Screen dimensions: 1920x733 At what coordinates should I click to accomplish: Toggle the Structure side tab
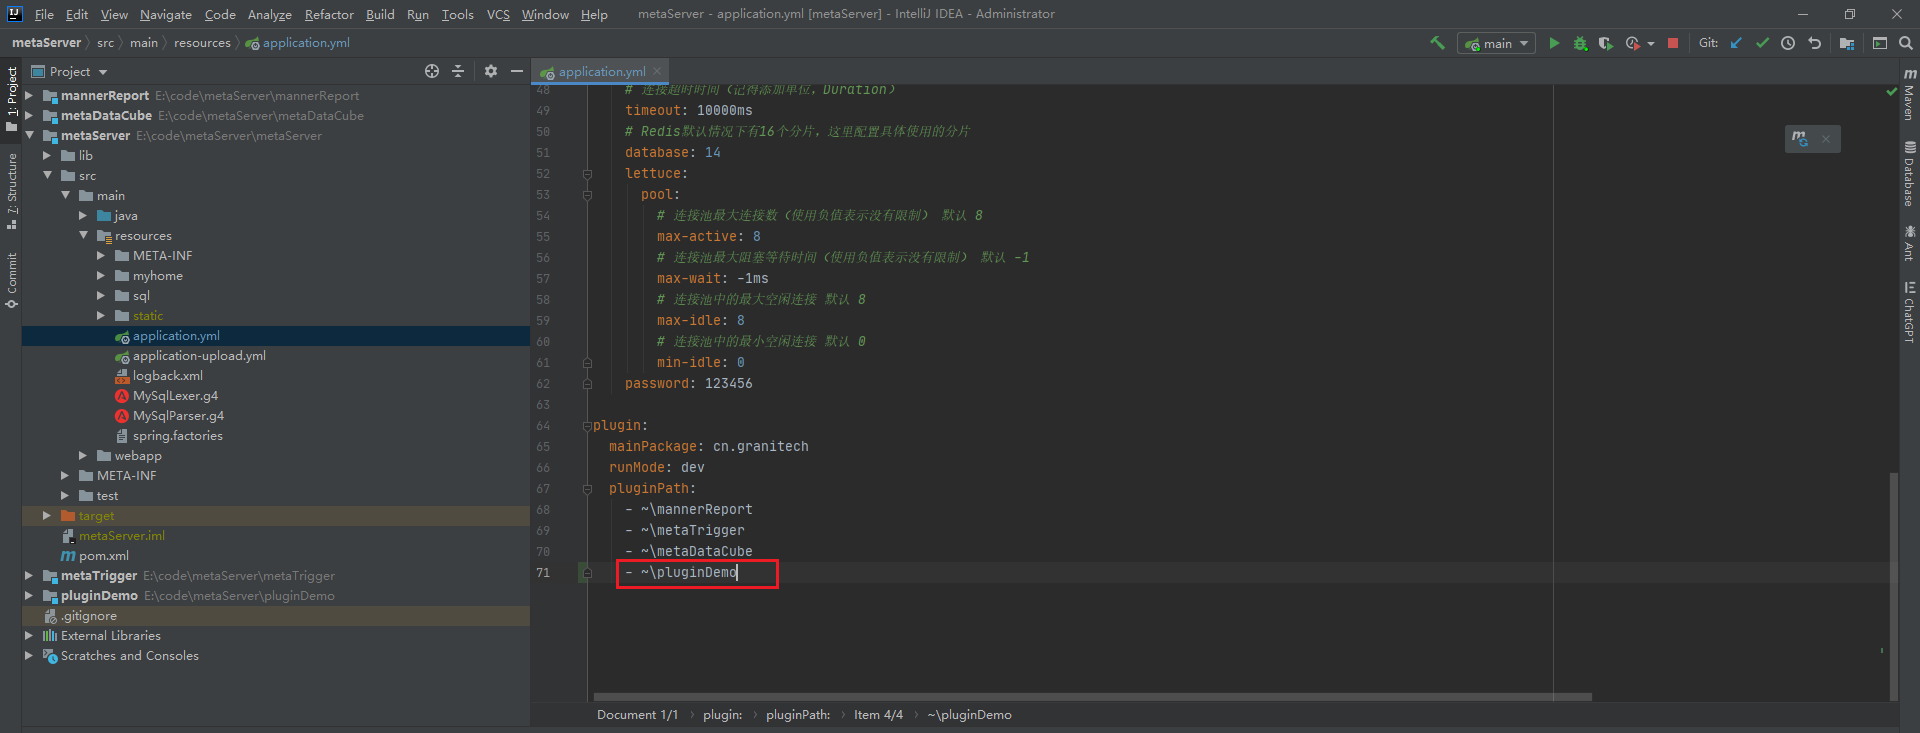[x=11, y=192]
